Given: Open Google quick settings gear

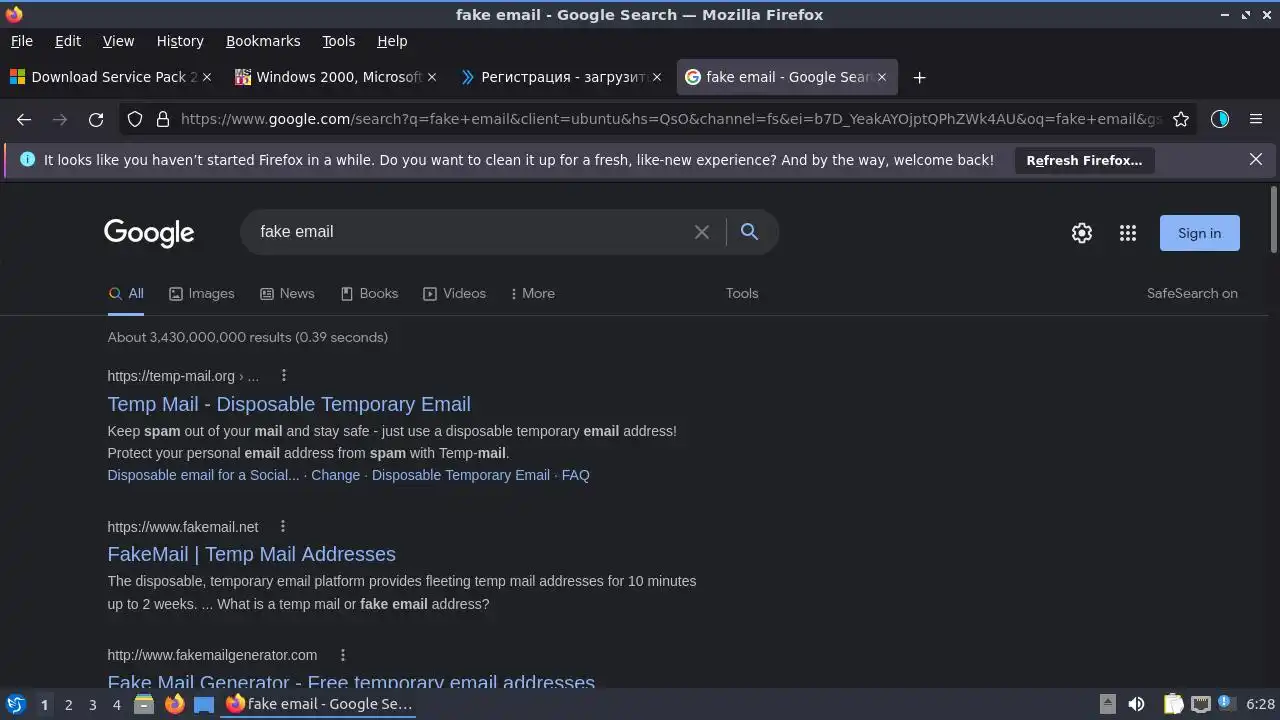Looking at the screenshot, I should 1082,233.
